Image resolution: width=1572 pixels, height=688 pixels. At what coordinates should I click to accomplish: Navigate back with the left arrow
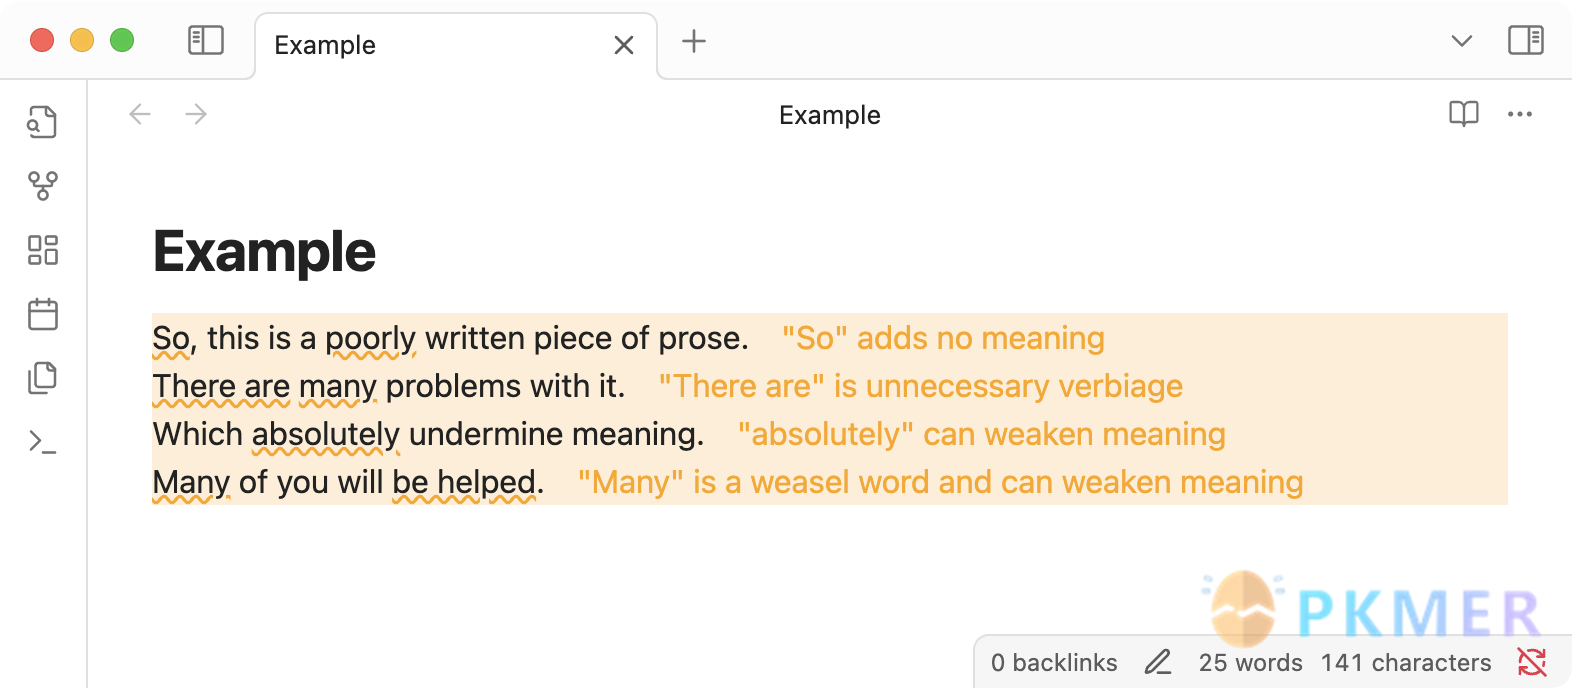140,114
